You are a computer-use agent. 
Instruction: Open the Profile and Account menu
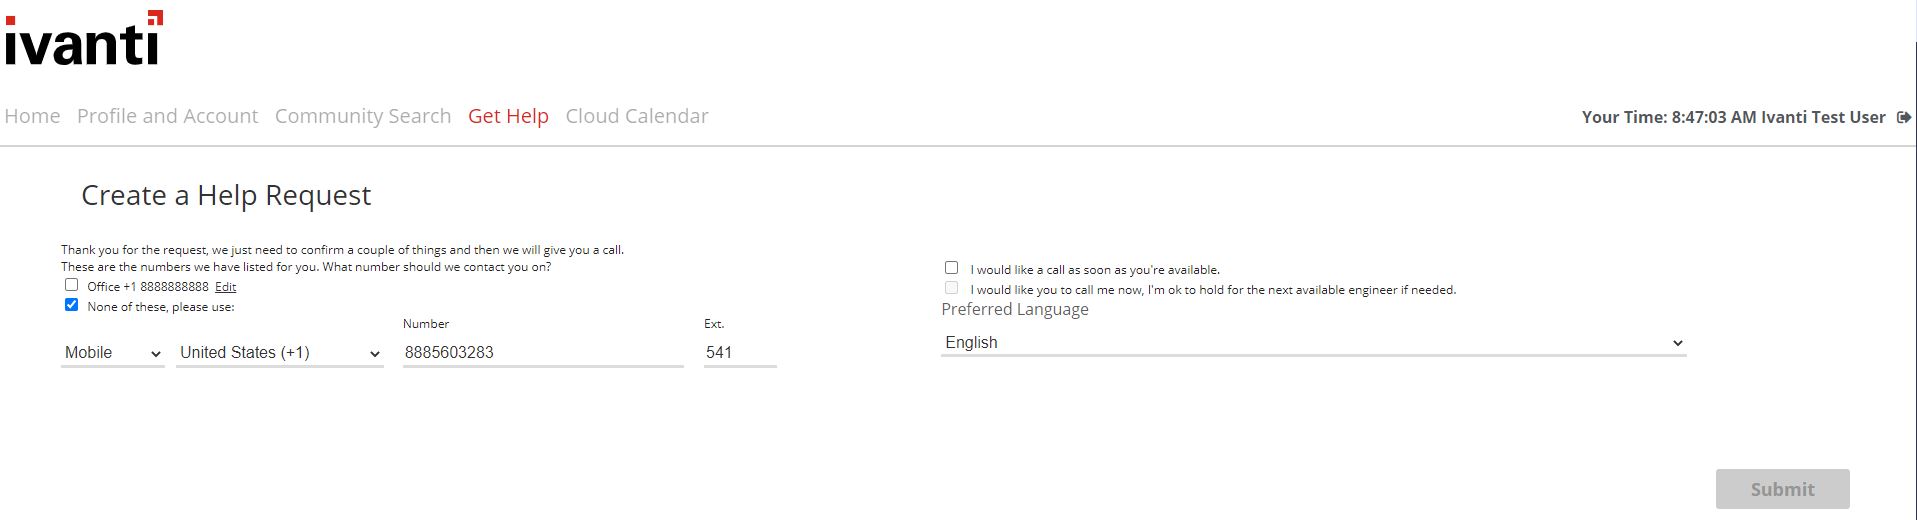click(x=167, y=116)
